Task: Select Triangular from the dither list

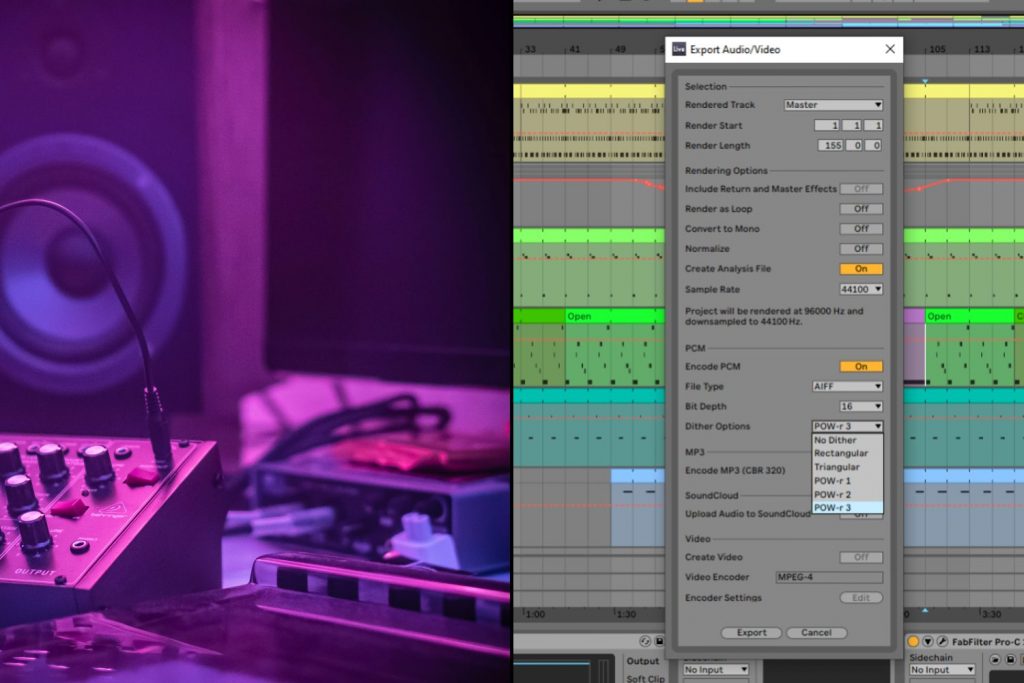Action: click(x=847, y=467)
